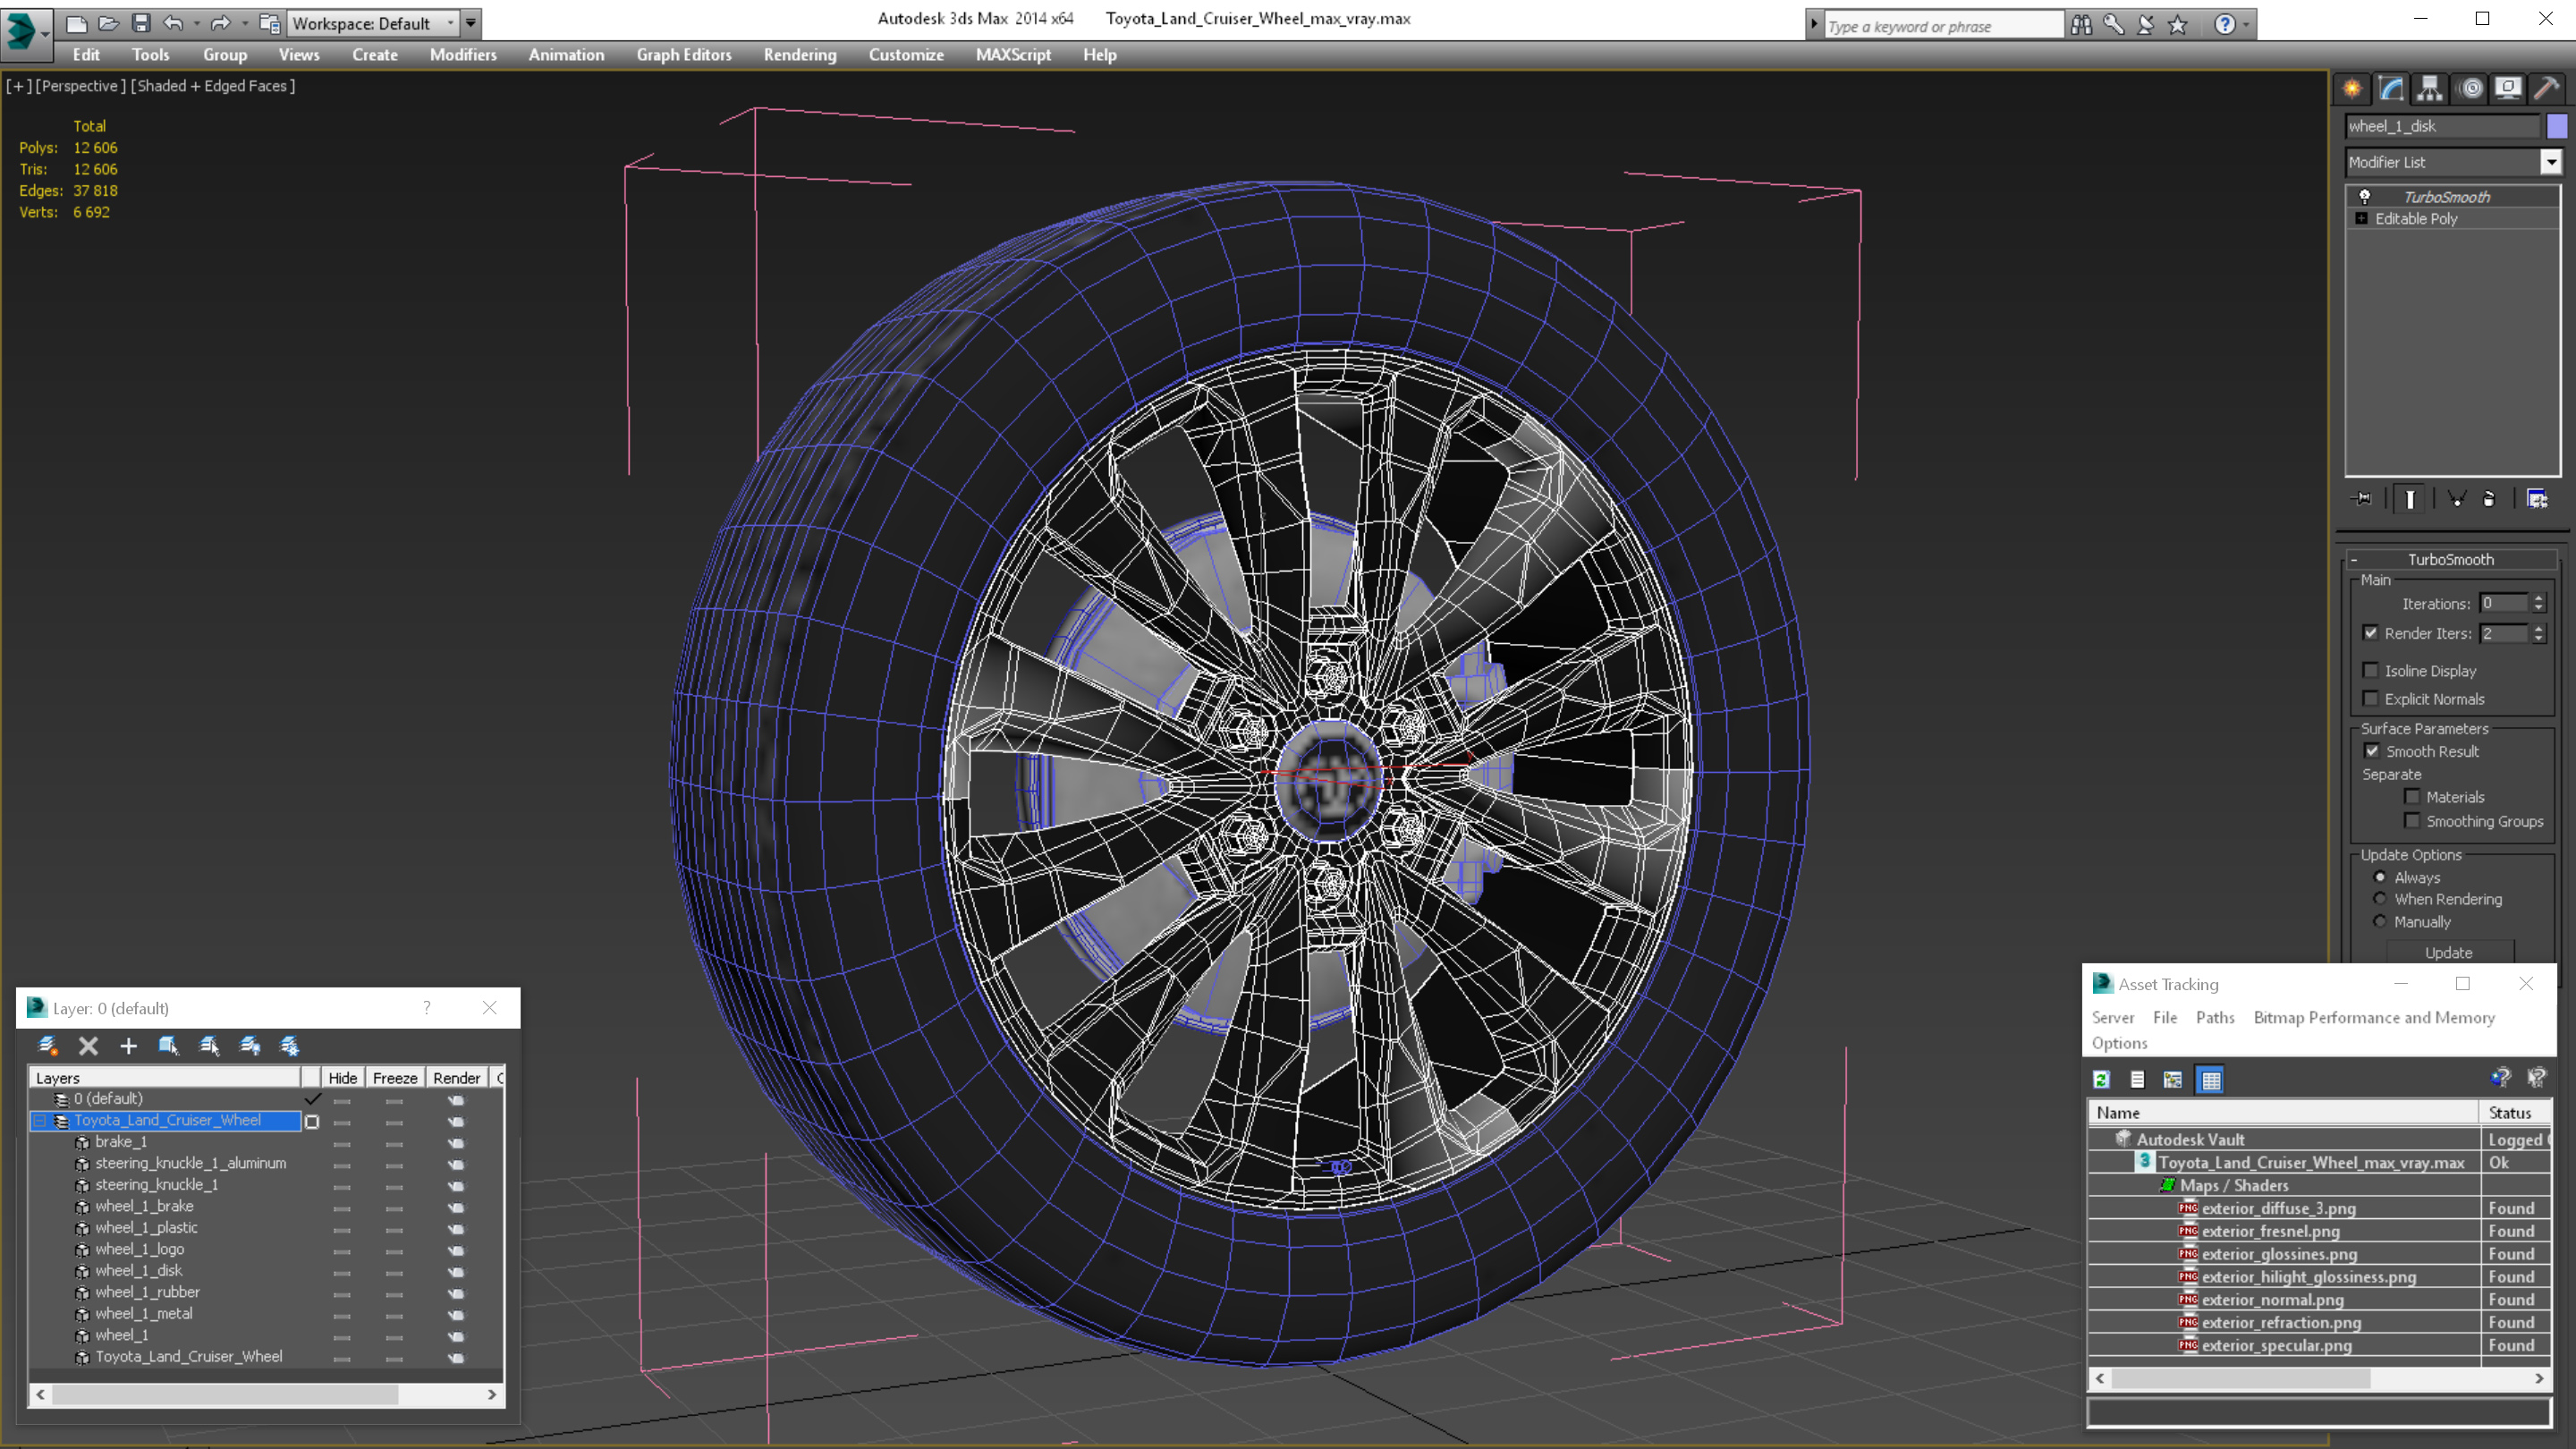This screenshot has width=2576, height=1449.
Task: Enable Separate by Smoothing Groups checkbox
Action: (2412, 821)
